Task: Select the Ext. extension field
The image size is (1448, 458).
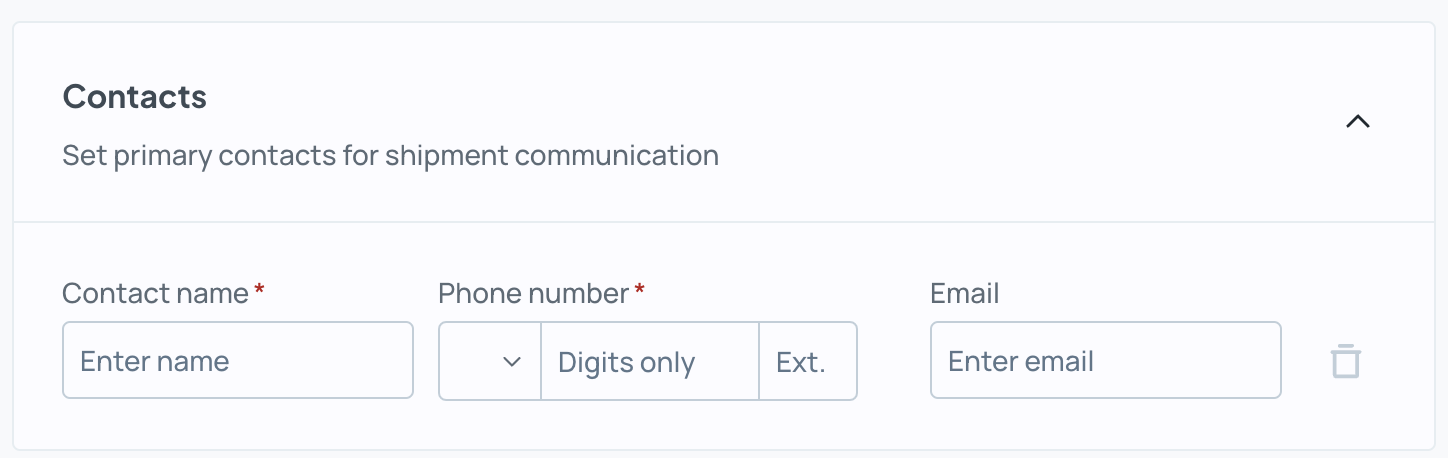Action: 808,361
